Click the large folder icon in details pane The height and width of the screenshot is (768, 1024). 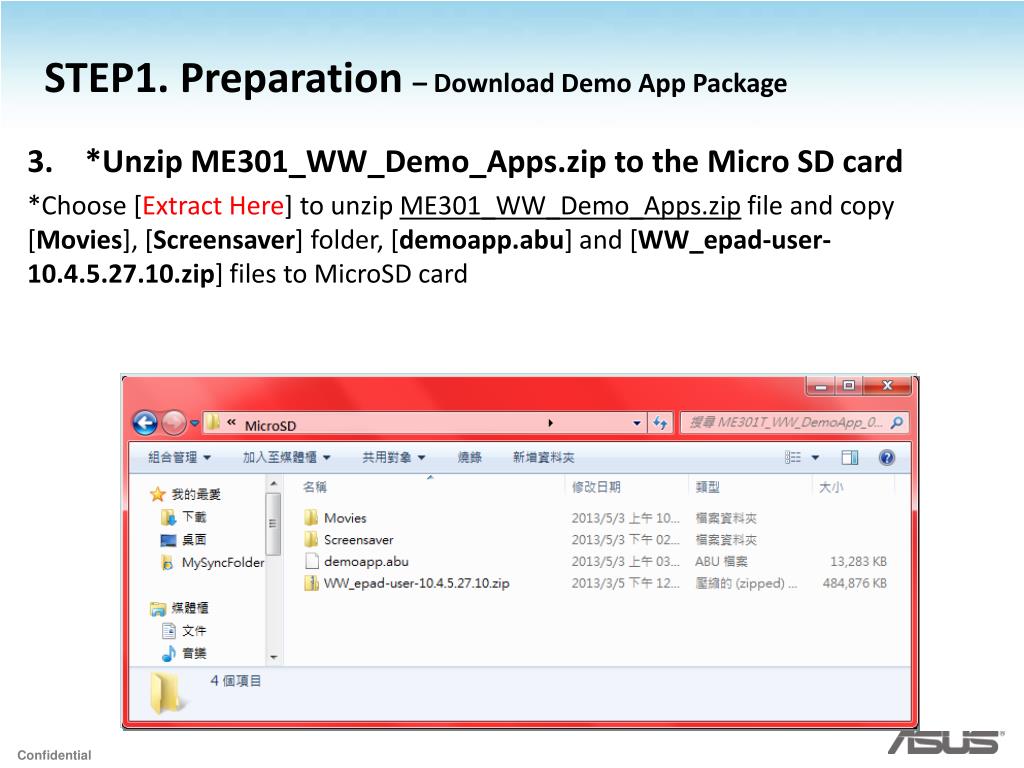(x=167, y=693)
